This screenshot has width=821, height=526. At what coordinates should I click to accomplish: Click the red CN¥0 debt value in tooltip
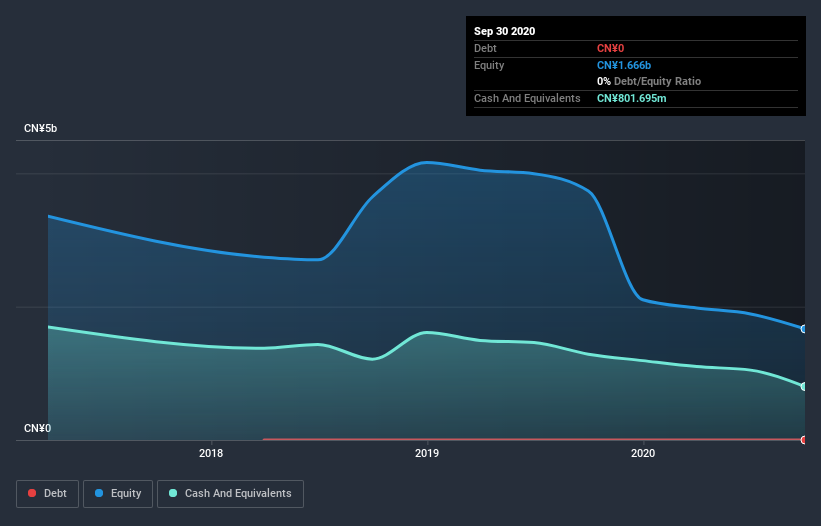pyautogui.click(x=611, y=48)
